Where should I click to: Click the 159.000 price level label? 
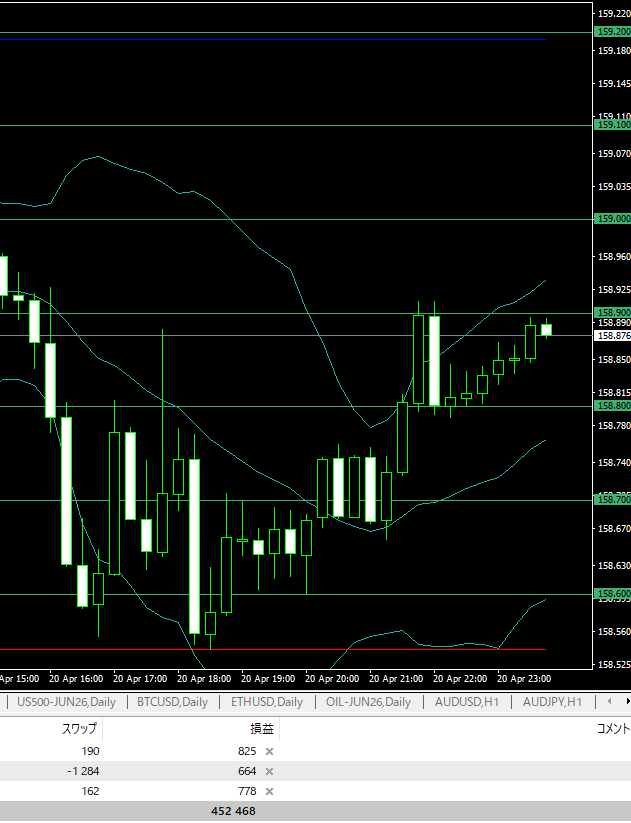coord(612,219)
